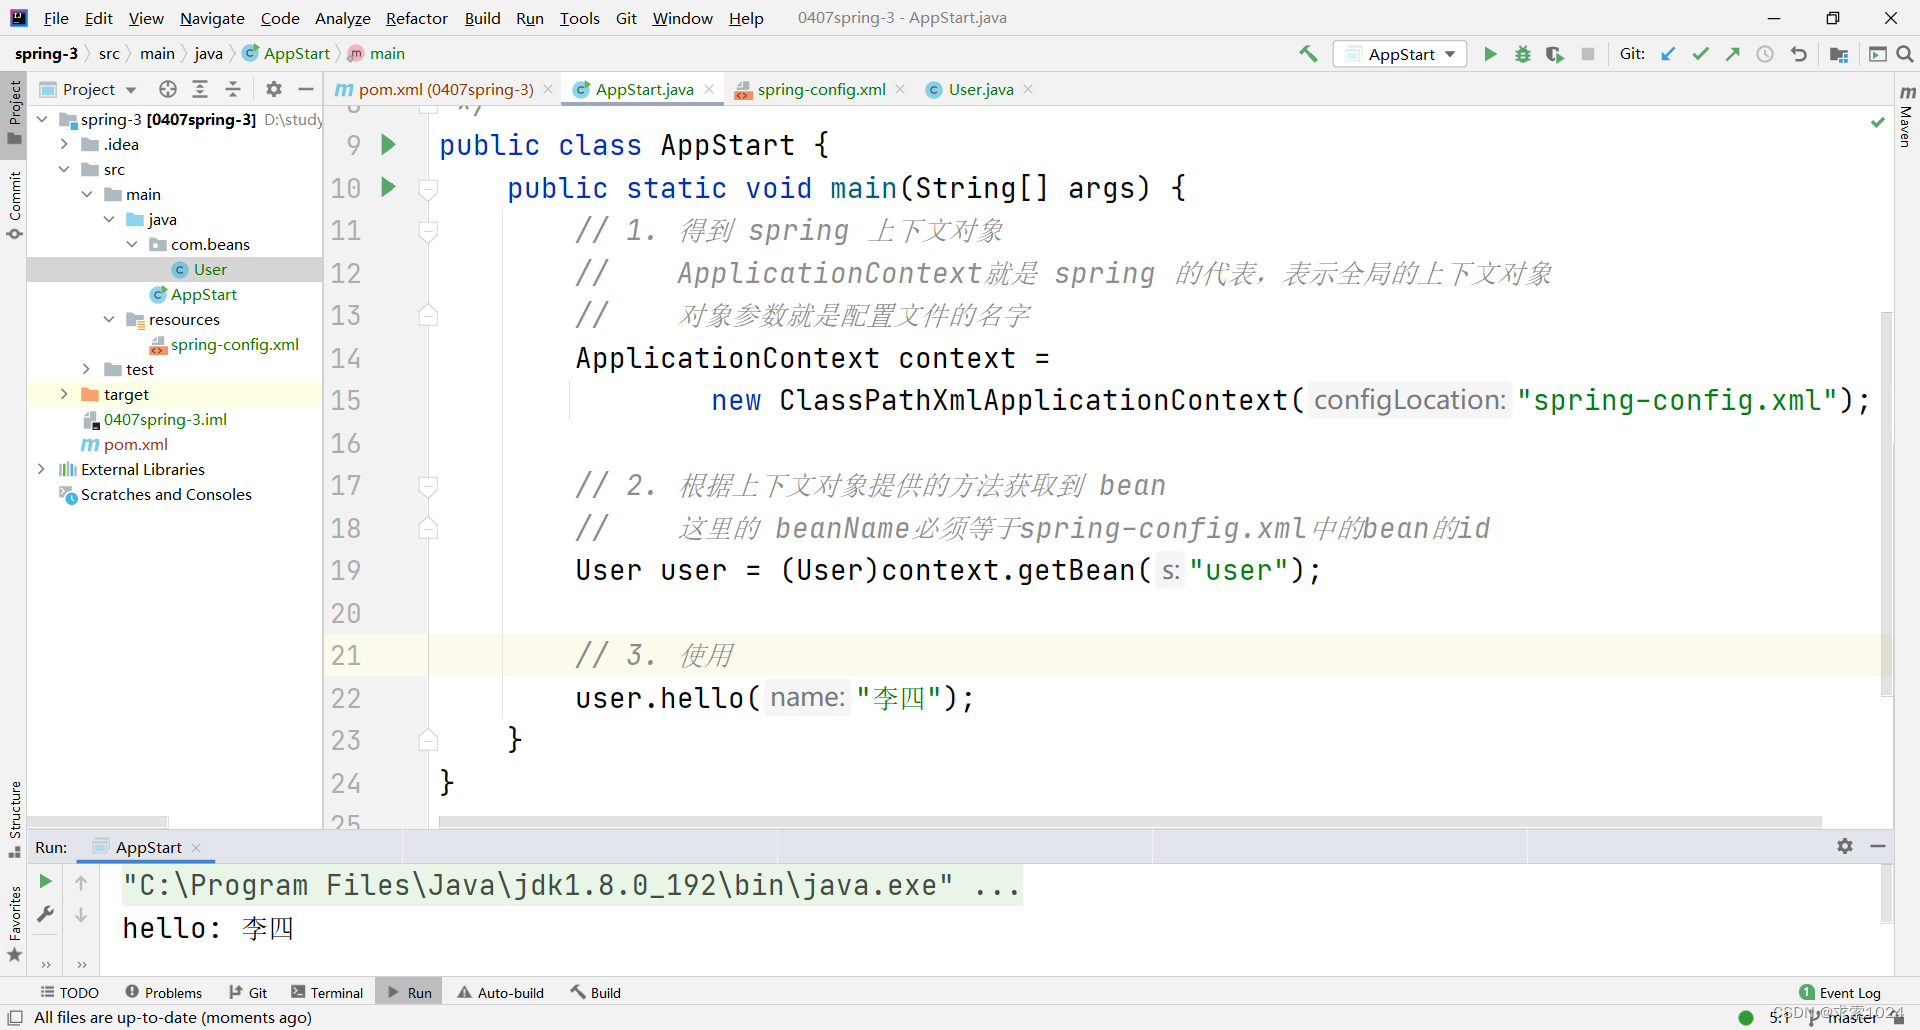The height and width of the screenshot is (1030, 1920).
Task: Click the Search Everywhere magnifier icon
Action: click(x=1905, y=54)
